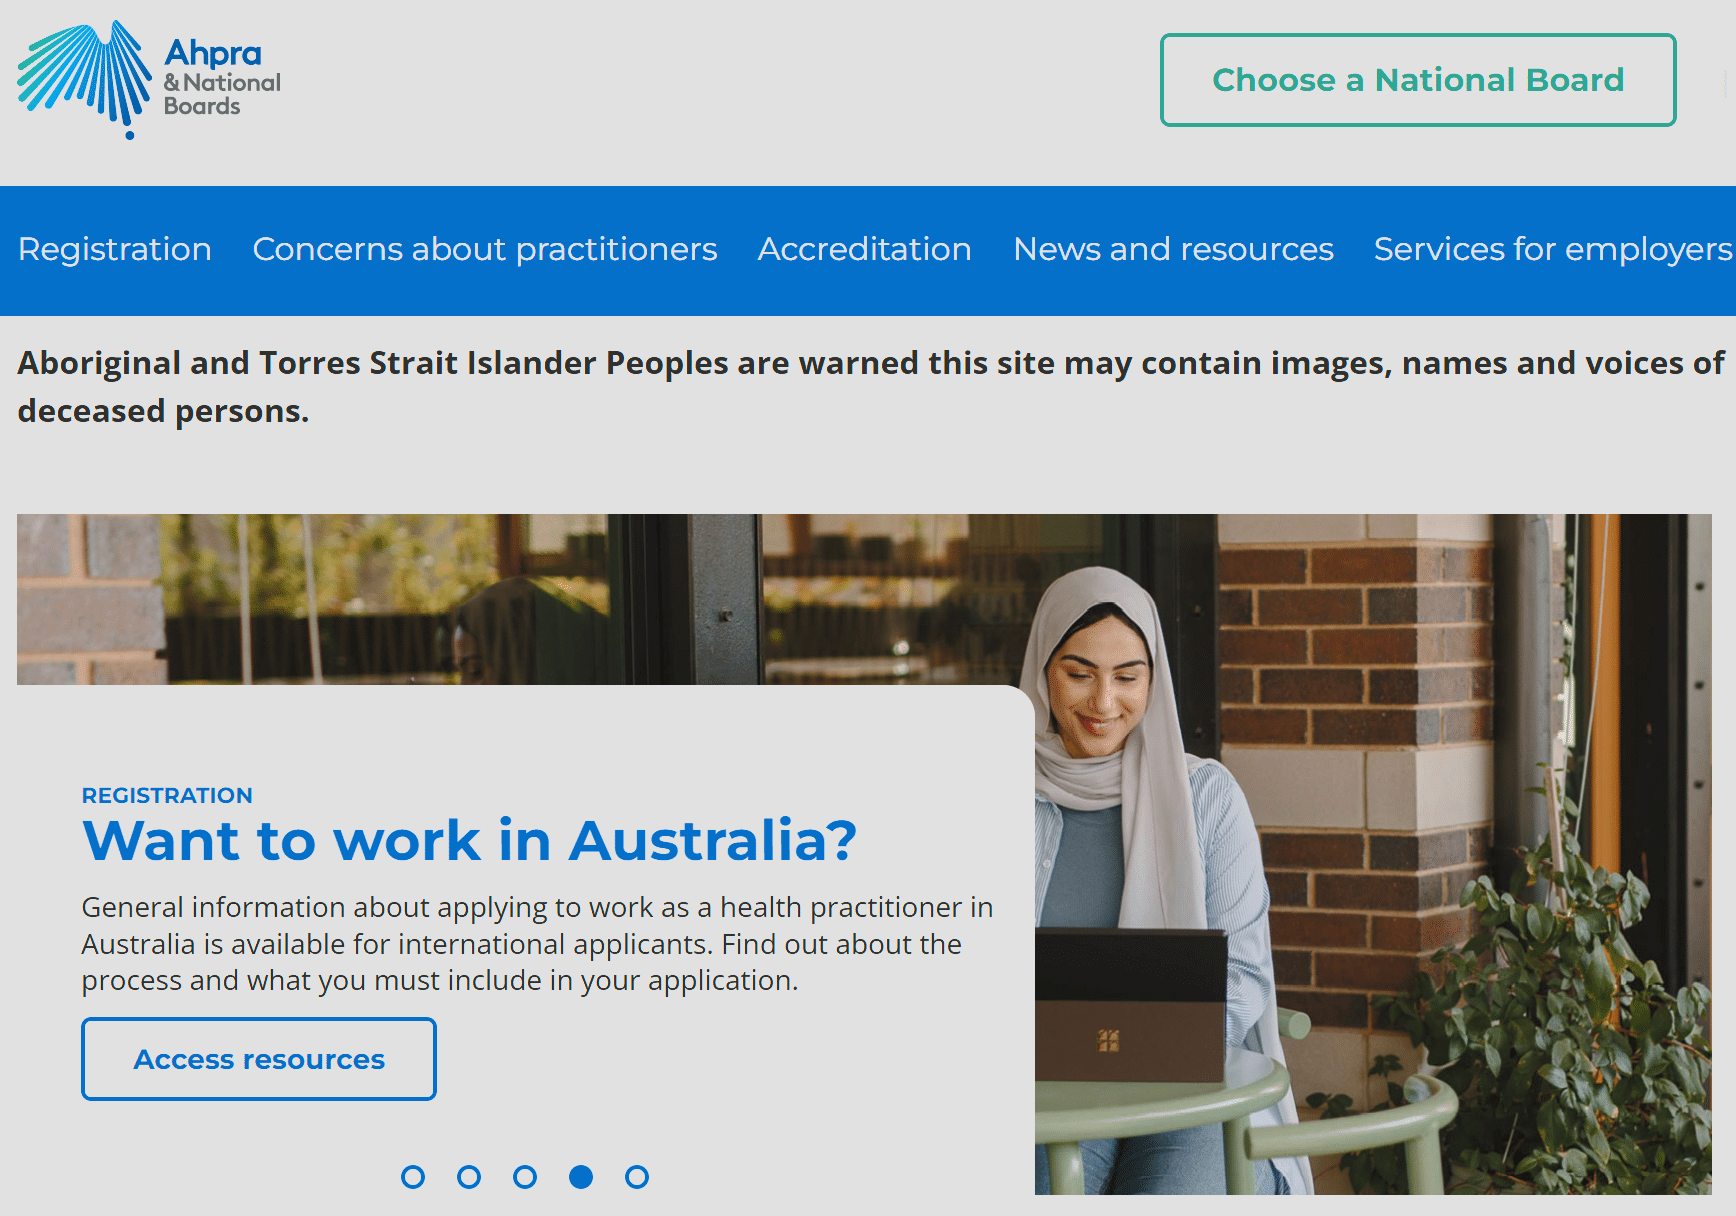Click the 'General information about applying' paragraph
Screen dimensions: 1736x1216
(537, 944)
